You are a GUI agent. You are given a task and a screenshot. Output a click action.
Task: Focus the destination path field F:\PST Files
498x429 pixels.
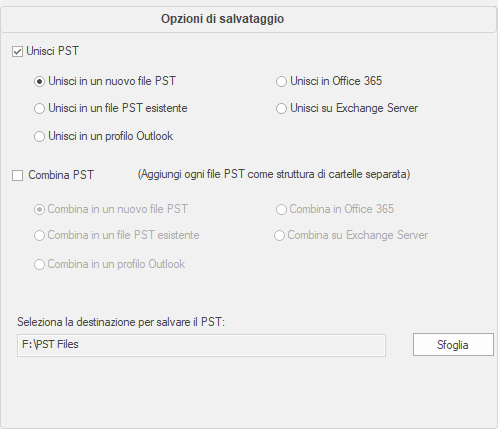click(201, 345)
